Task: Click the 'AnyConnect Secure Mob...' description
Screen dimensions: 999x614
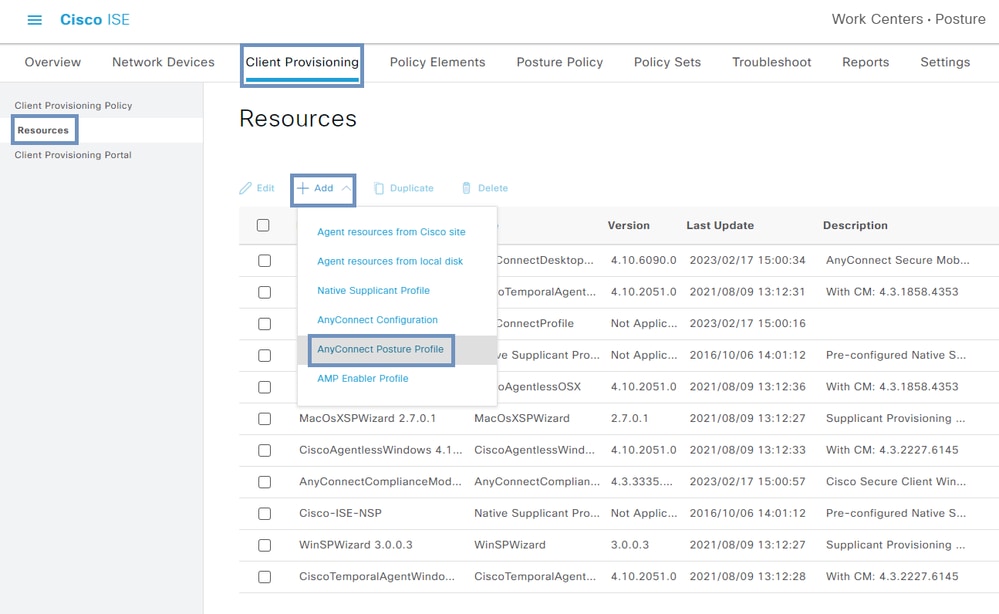Action: point(898,260)
